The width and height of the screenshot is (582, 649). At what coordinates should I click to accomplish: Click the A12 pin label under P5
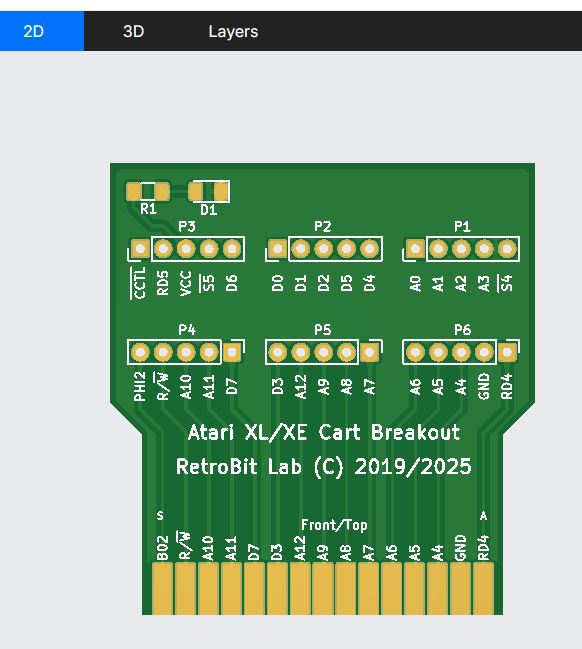(301, 387)
